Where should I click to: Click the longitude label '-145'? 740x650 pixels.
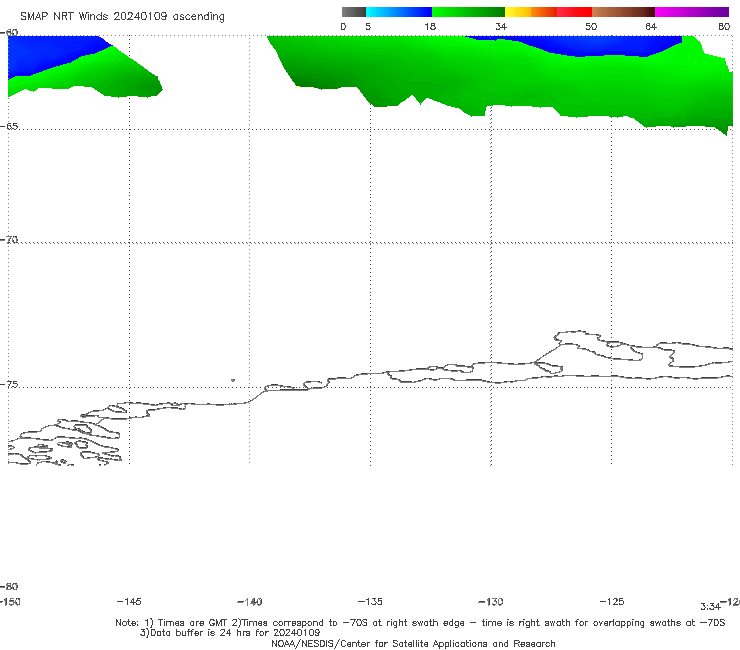(x=129, y=601)
